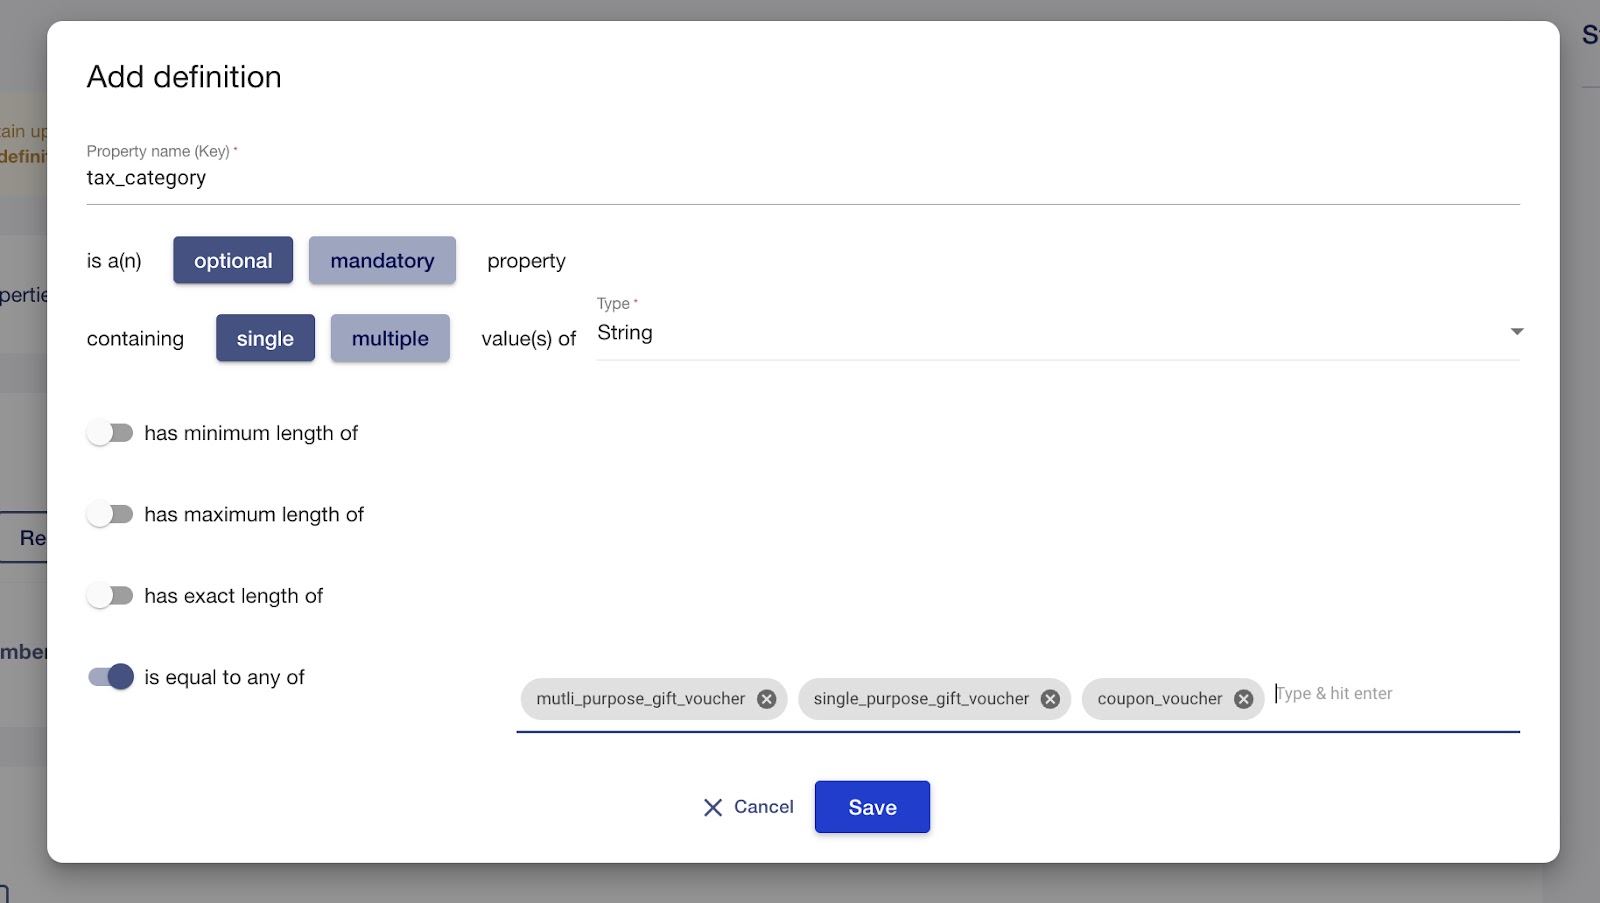
Task: Turn on maximum length constraint
Action: [x=110, y=514]
